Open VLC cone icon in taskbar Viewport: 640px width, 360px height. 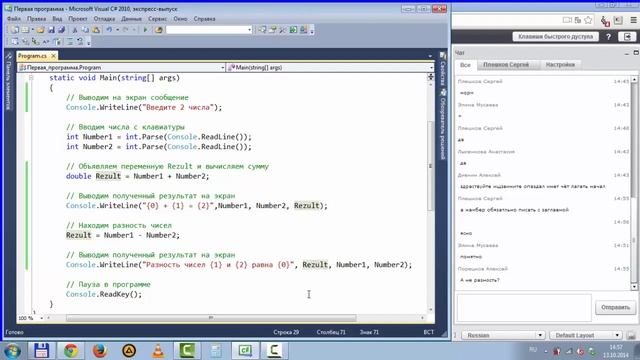coord(158,351)
